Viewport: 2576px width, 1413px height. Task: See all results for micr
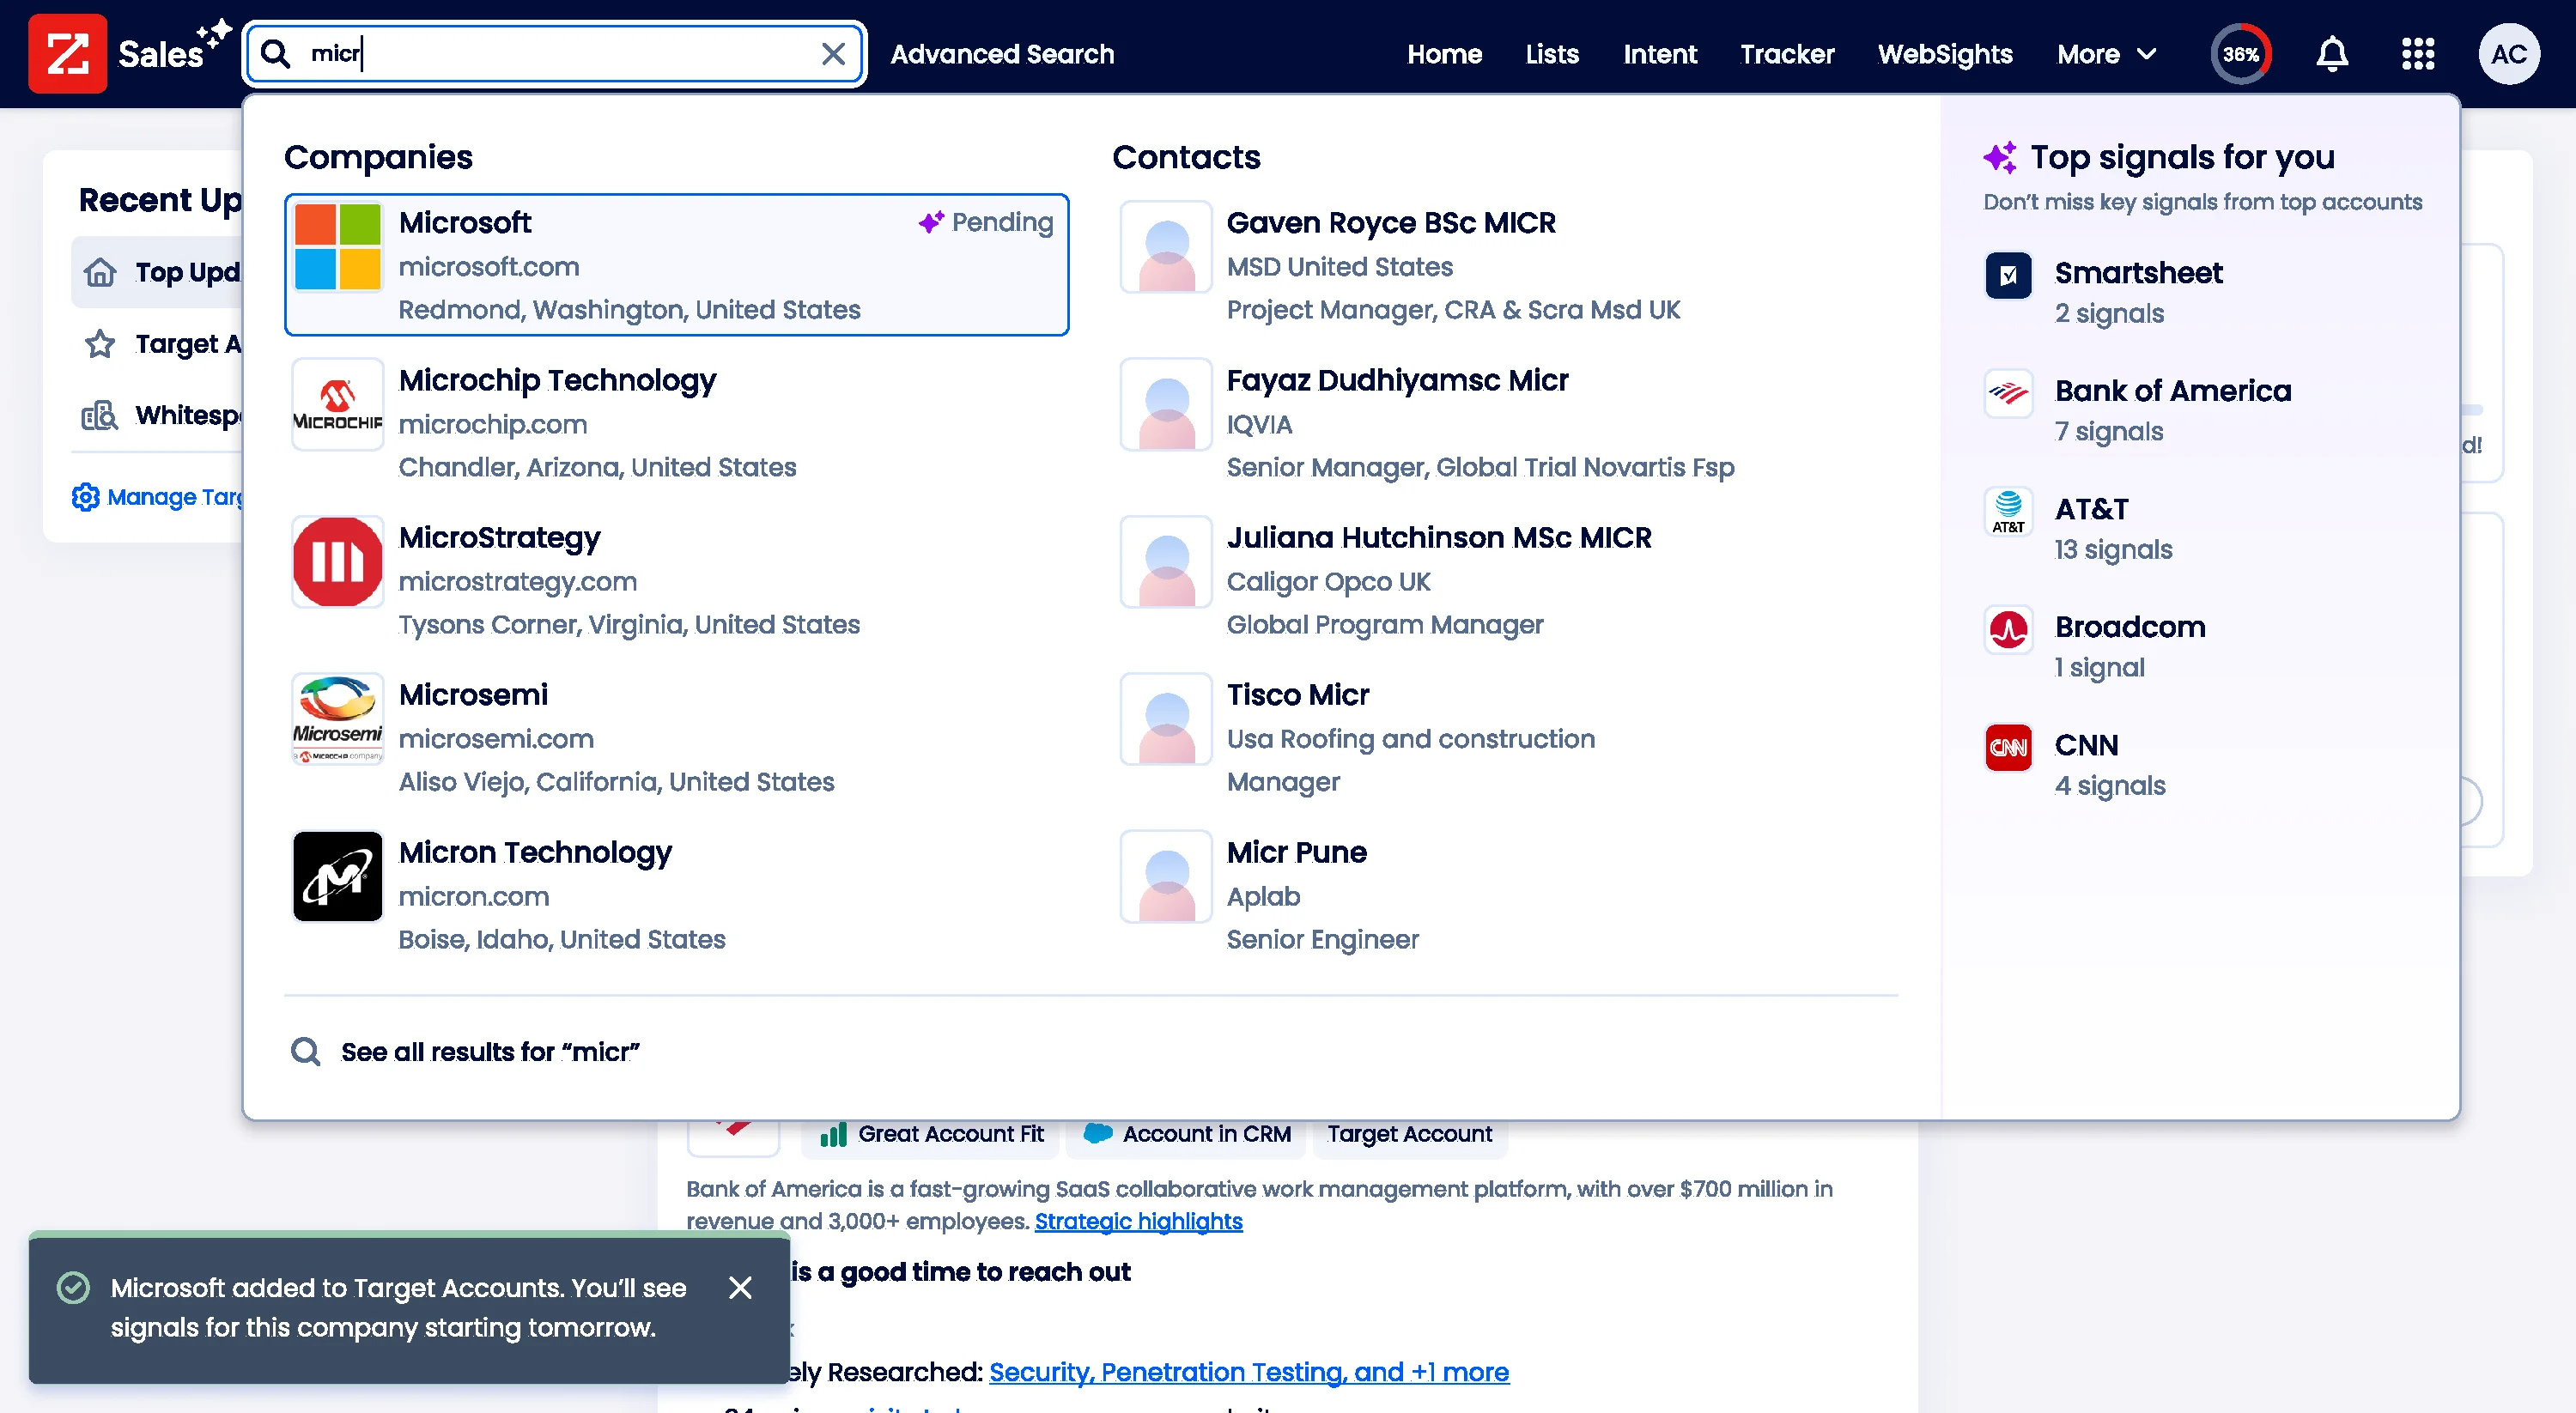[490, 1052]
